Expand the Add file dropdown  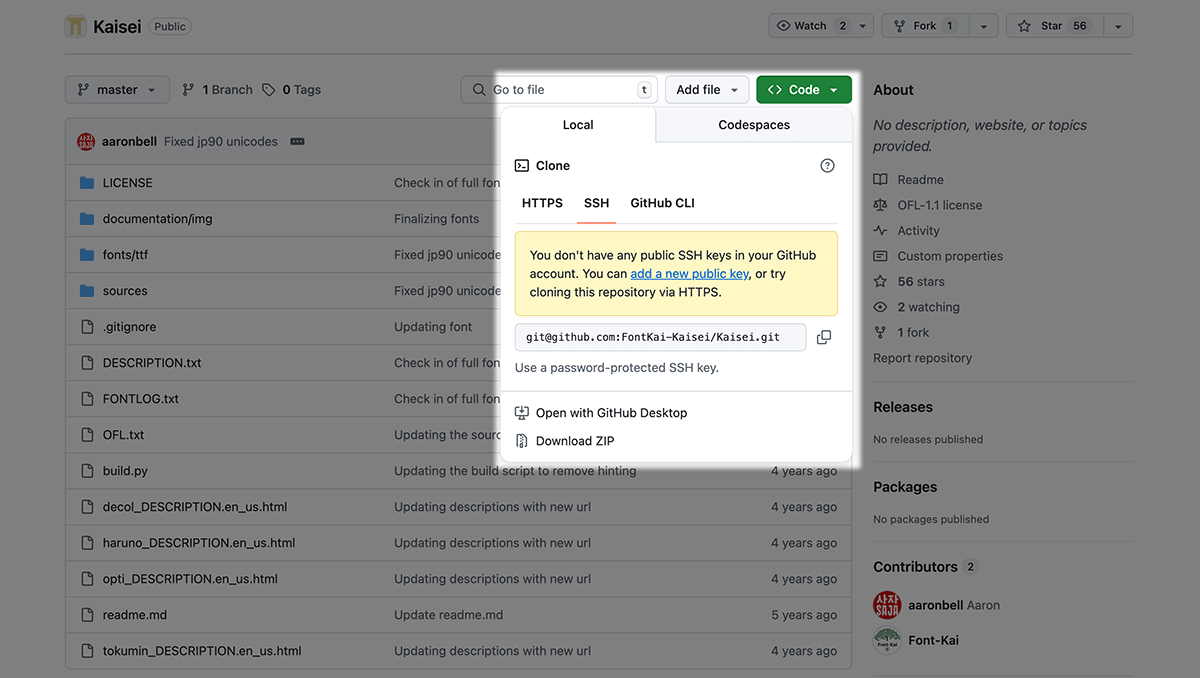click(707, 90)
